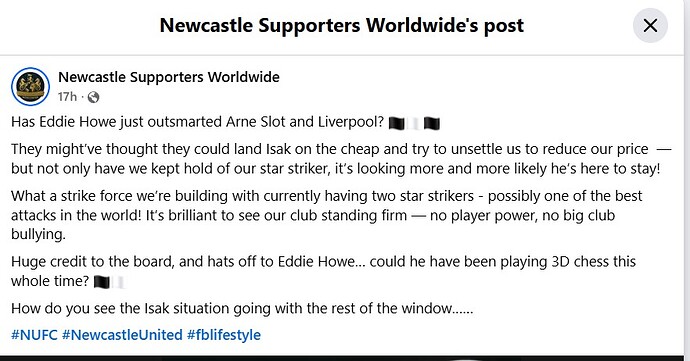The height and width of the screenshot is (361, 690).
Task: Click the word "bullying." in the post
Action: coord(38,235)
